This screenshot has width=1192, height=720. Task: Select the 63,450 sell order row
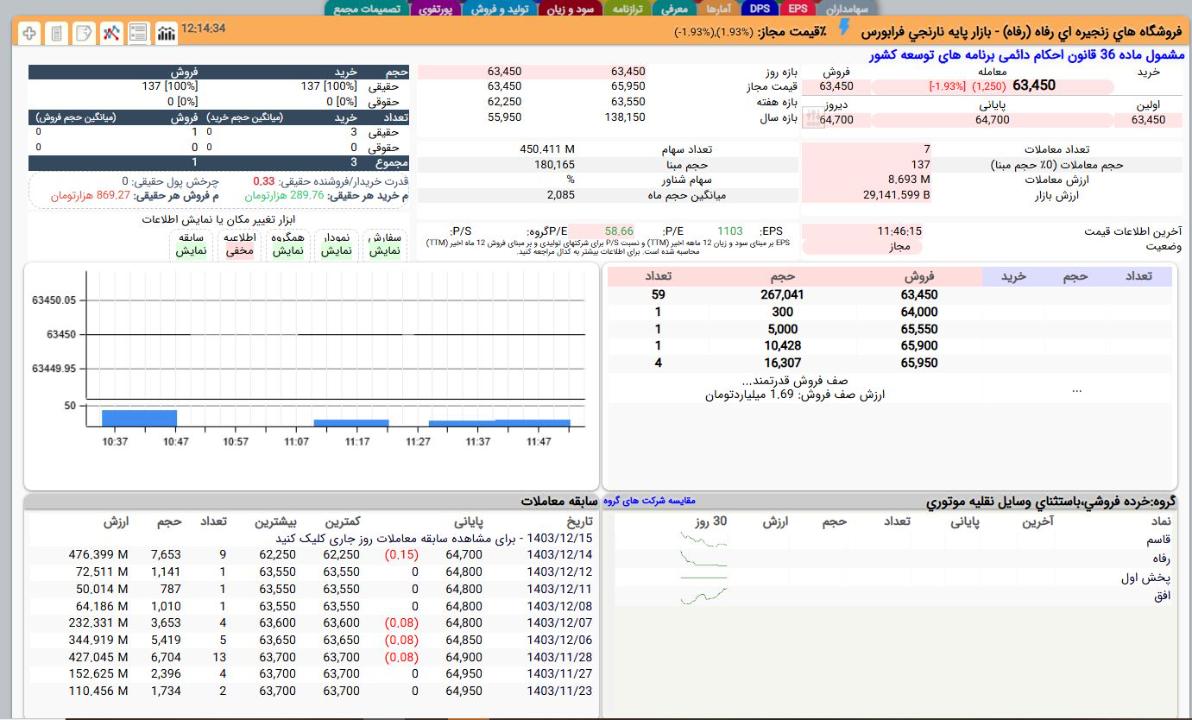pos(919,295)
